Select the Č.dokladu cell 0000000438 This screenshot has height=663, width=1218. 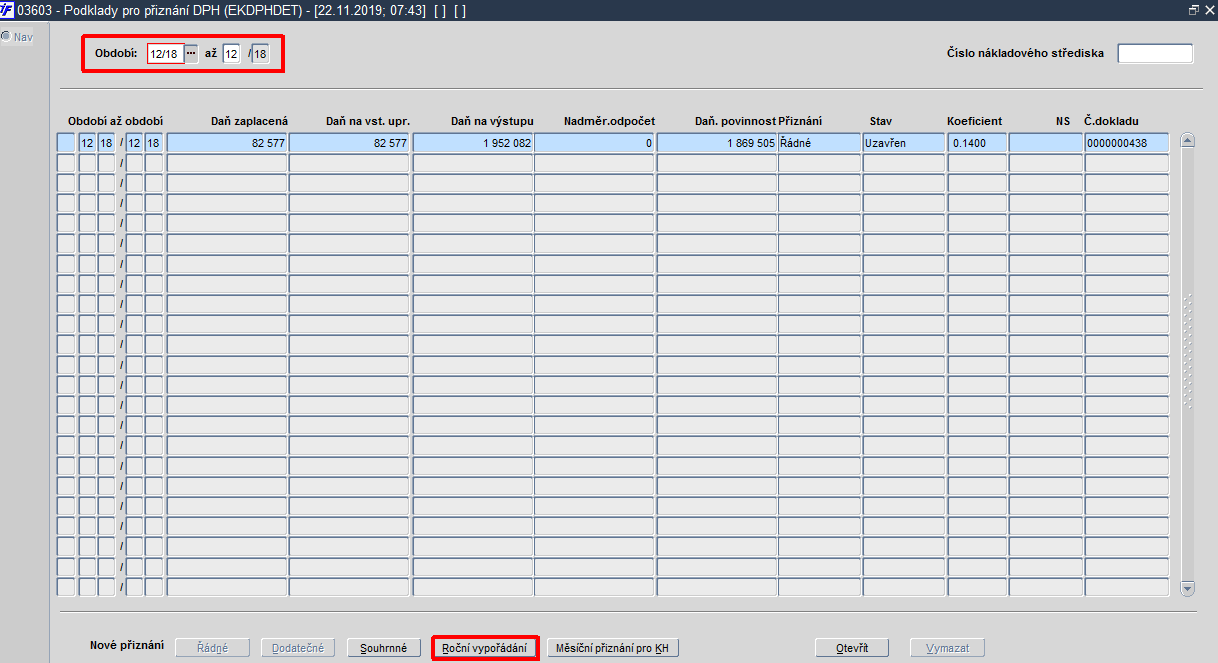1126,143
